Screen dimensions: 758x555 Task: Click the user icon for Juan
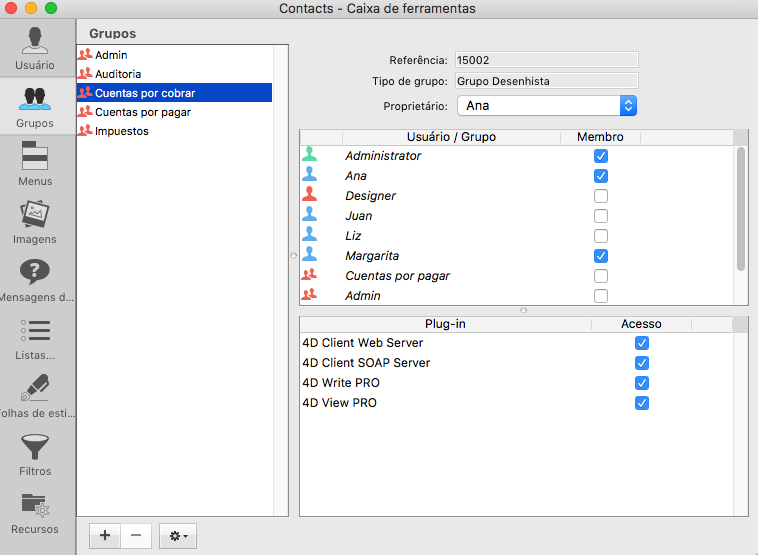pyautogui.click(x=309, y=214)
